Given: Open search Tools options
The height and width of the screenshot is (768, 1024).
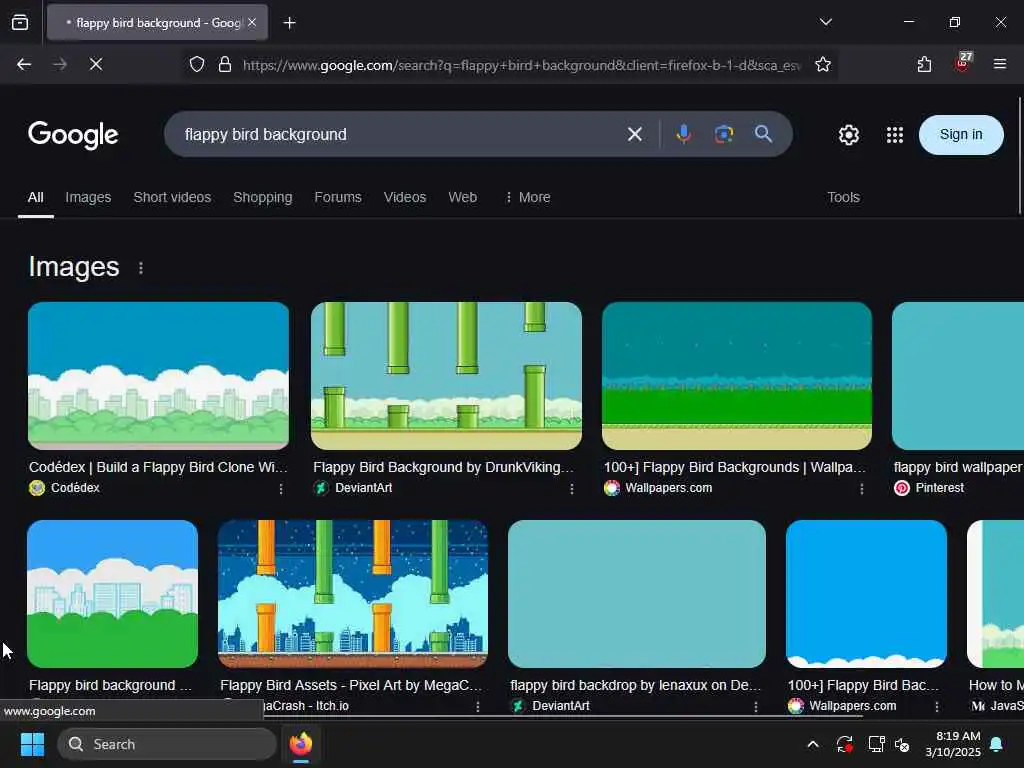Looking at the screenshot, I should pyautogui.click(x=843, y=197).
